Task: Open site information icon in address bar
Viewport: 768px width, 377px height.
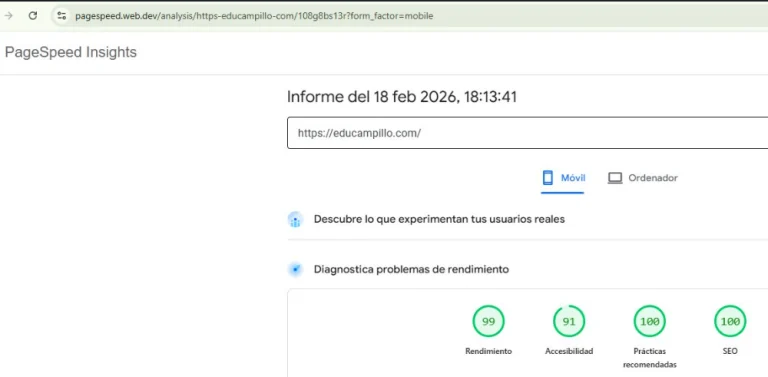Action: click(61, 16)
